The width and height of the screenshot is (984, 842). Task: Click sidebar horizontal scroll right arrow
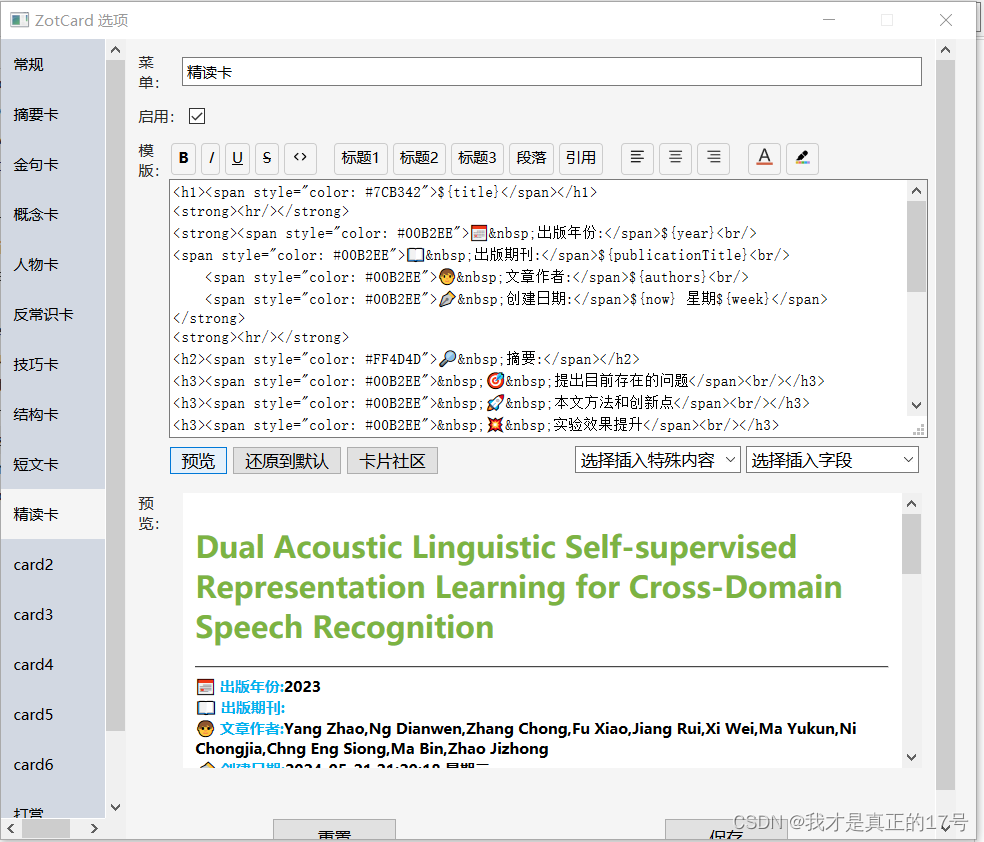point(94,829)
